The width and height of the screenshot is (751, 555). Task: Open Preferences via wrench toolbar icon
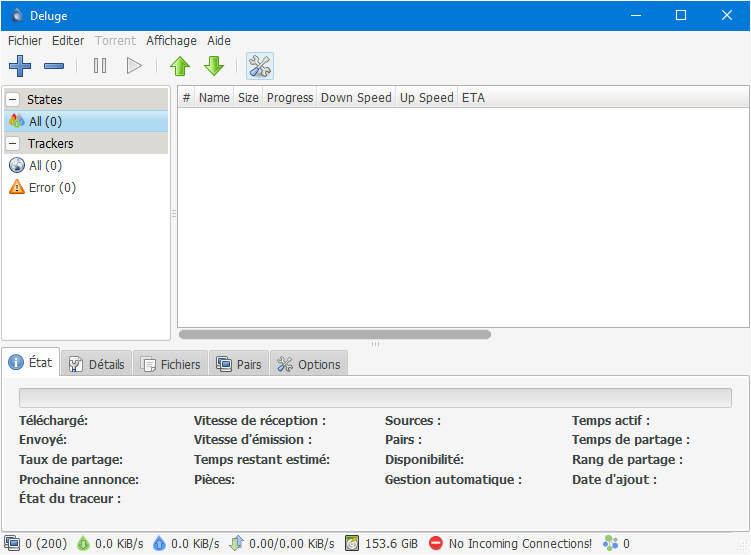click(260, 66)
